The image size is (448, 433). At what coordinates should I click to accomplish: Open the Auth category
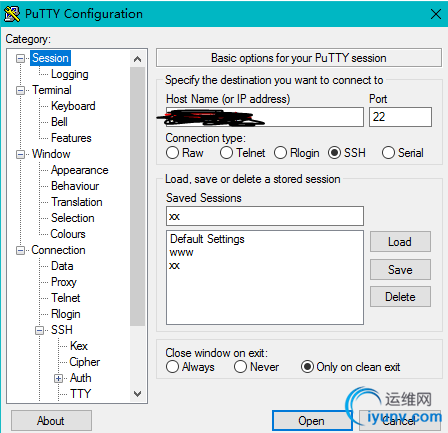(80, 378)
